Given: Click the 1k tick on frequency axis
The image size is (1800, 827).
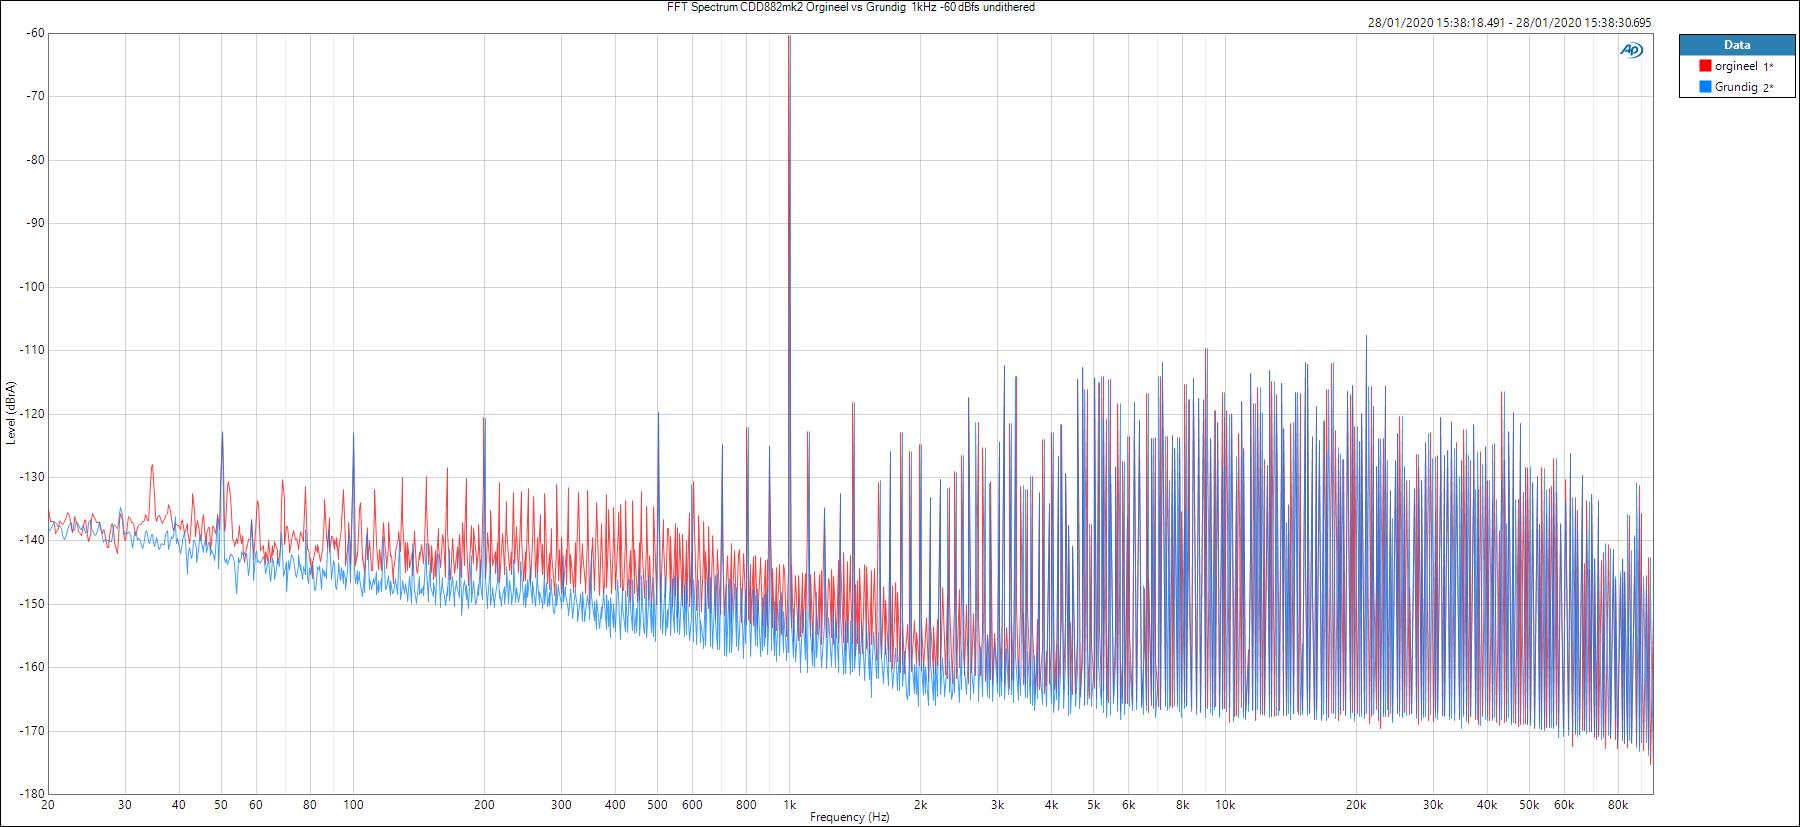Looking at the screenshot, I should 789,804.
